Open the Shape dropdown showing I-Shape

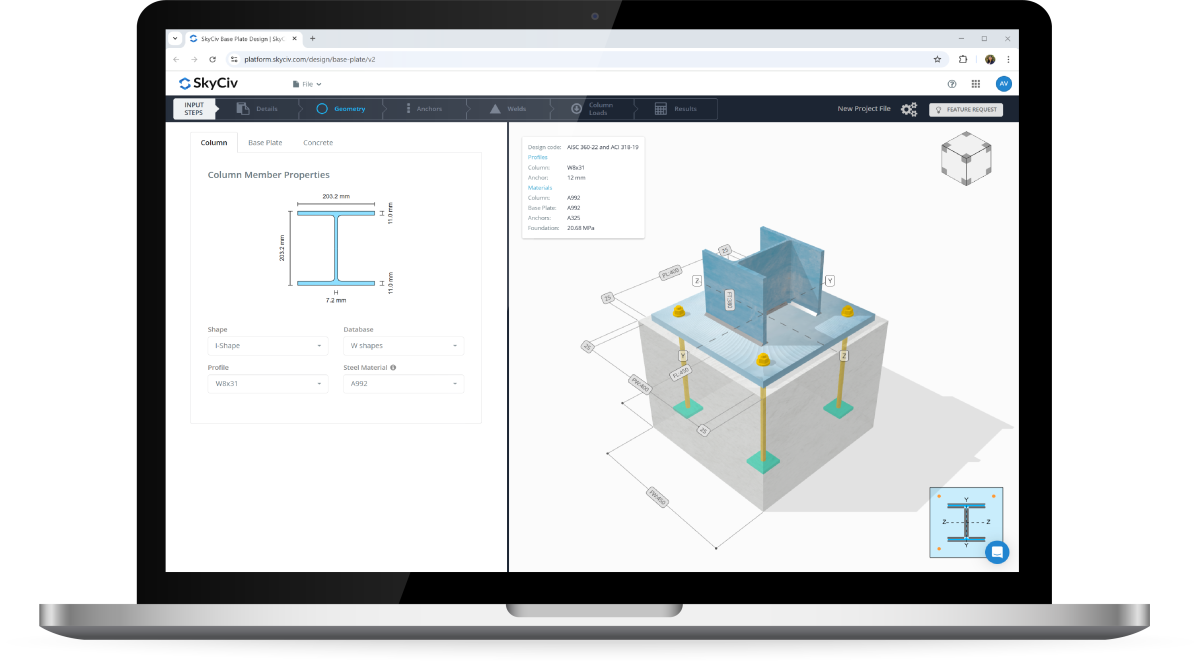tap(267, 345)
